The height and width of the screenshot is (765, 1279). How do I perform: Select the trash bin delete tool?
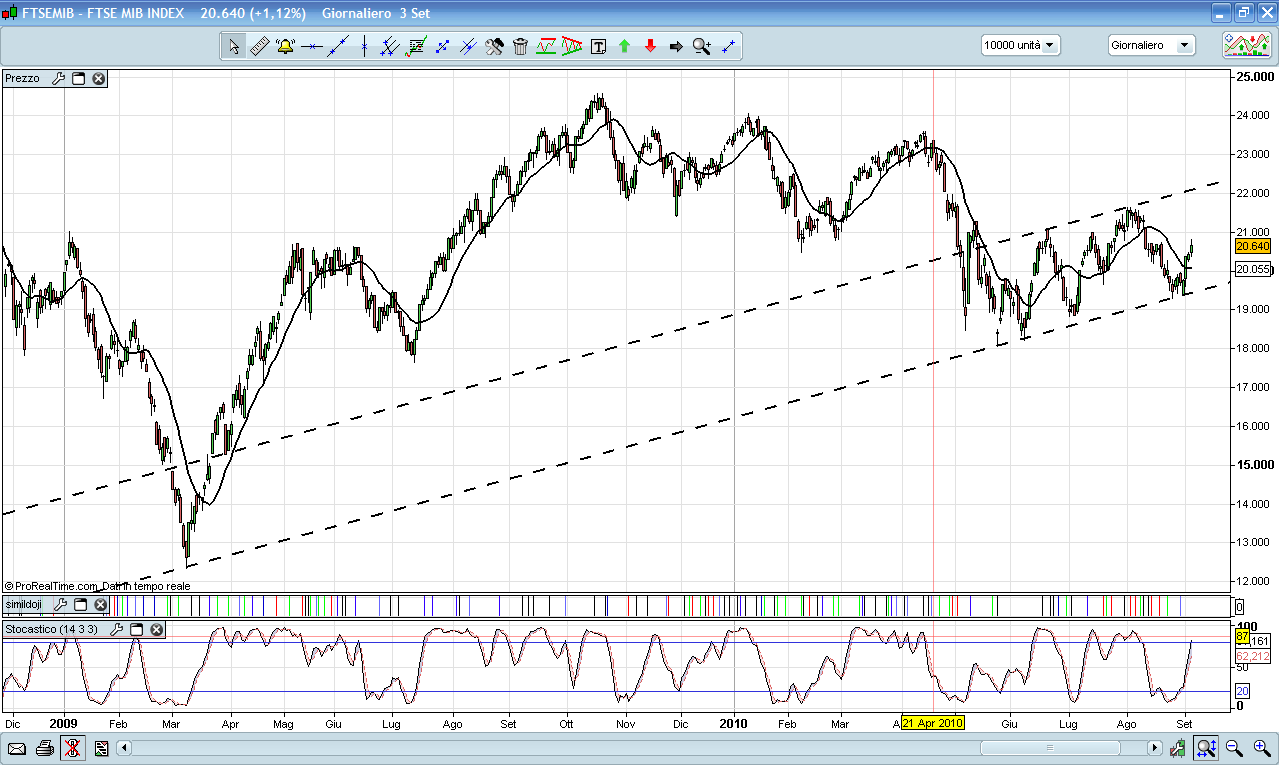520,46
